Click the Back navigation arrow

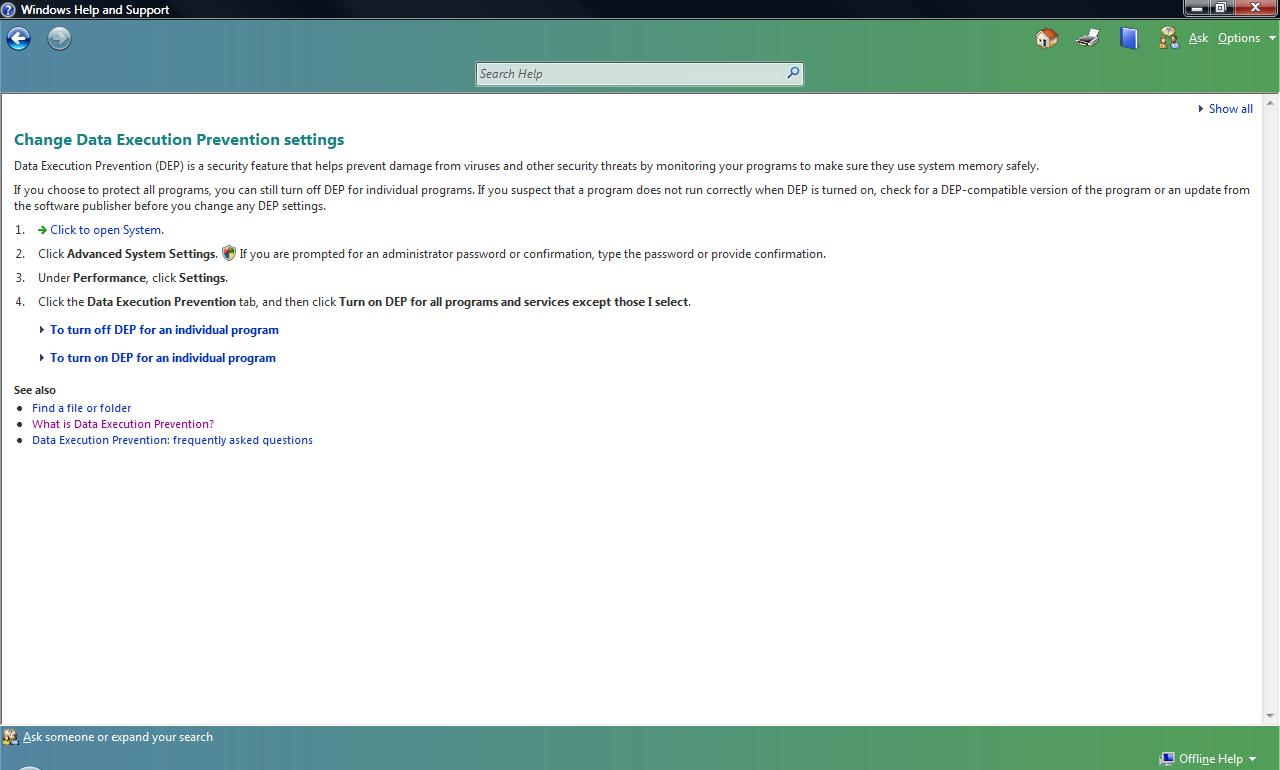point(19,39)
